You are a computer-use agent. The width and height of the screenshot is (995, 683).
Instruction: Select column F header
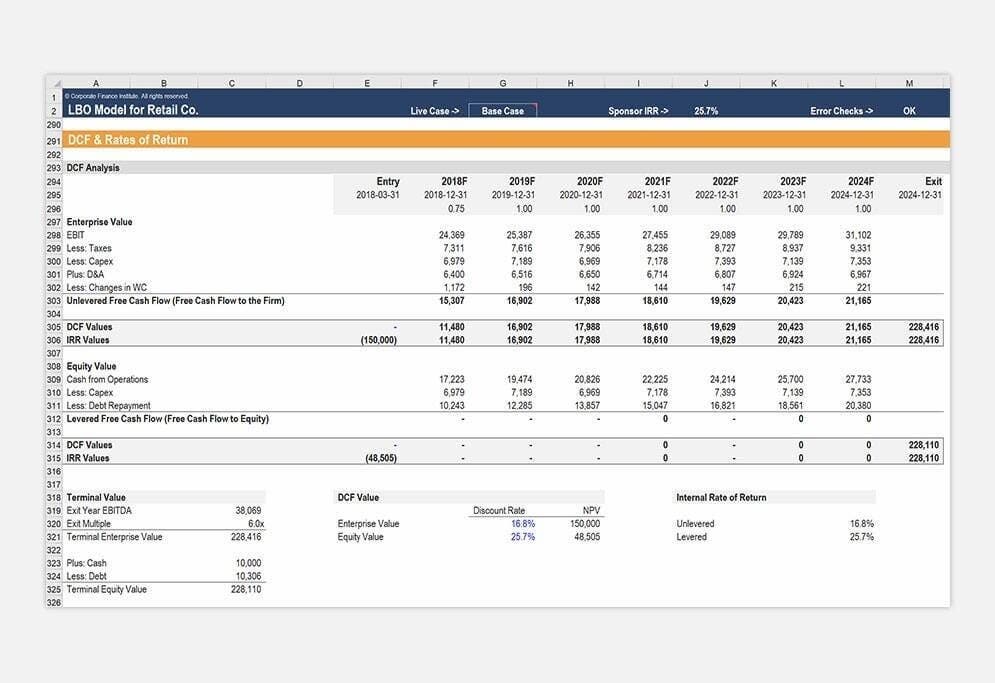point(434,83)
